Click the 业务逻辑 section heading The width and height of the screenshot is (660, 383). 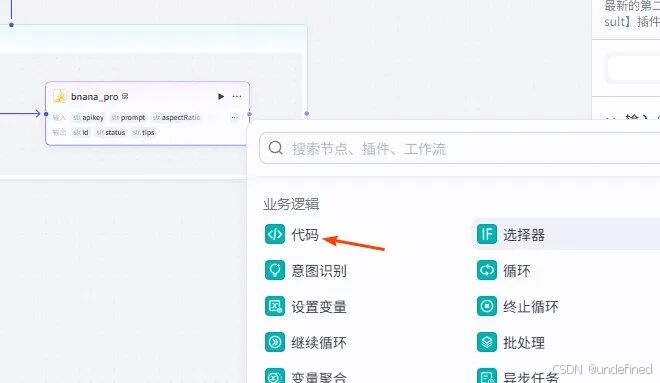point(291,204)
